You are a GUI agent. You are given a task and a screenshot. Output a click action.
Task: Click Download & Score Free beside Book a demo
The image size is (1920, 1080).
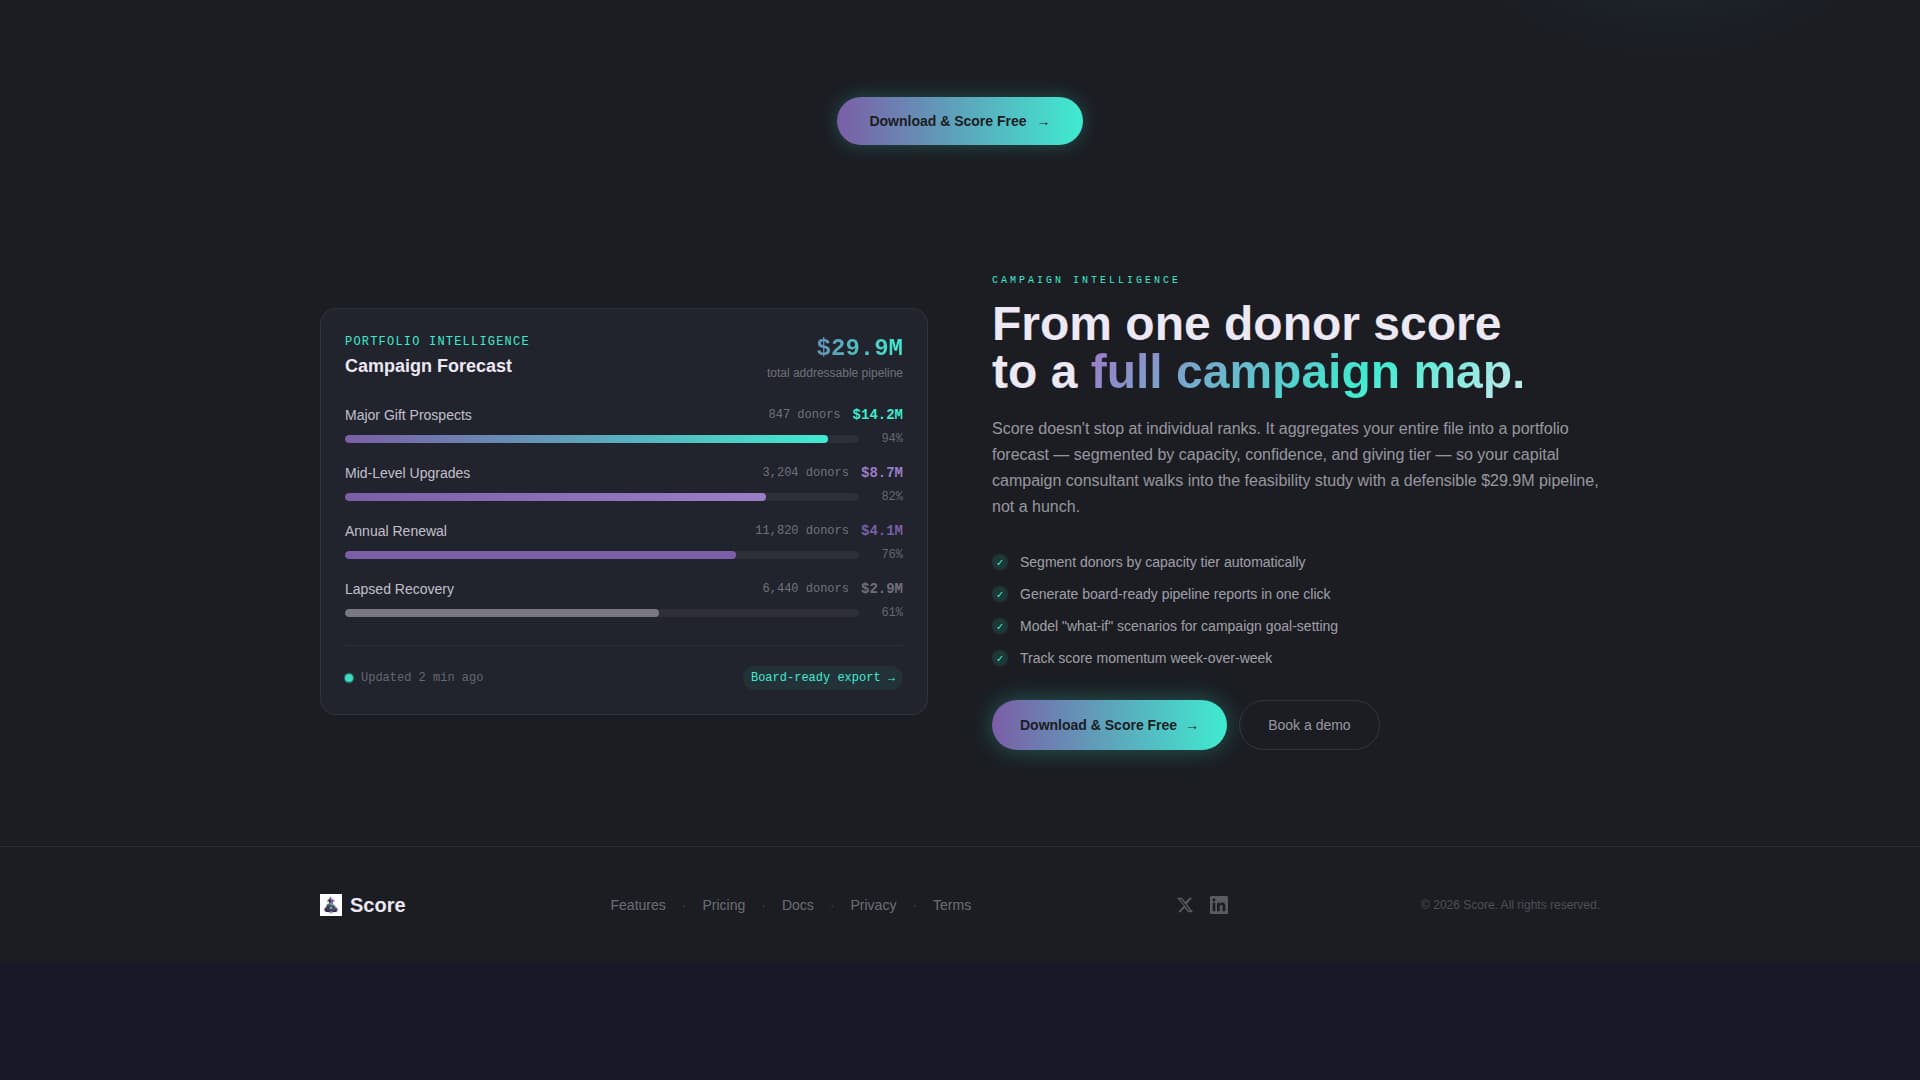click(x=1109, y=725)
